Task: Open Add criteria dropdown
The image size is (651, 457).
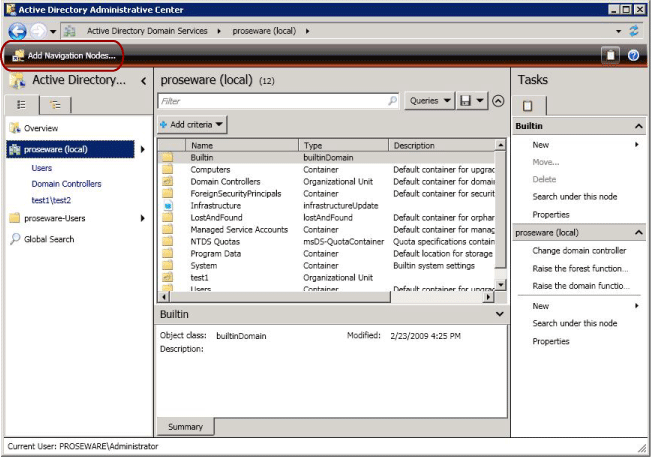Action: [192, 125]
